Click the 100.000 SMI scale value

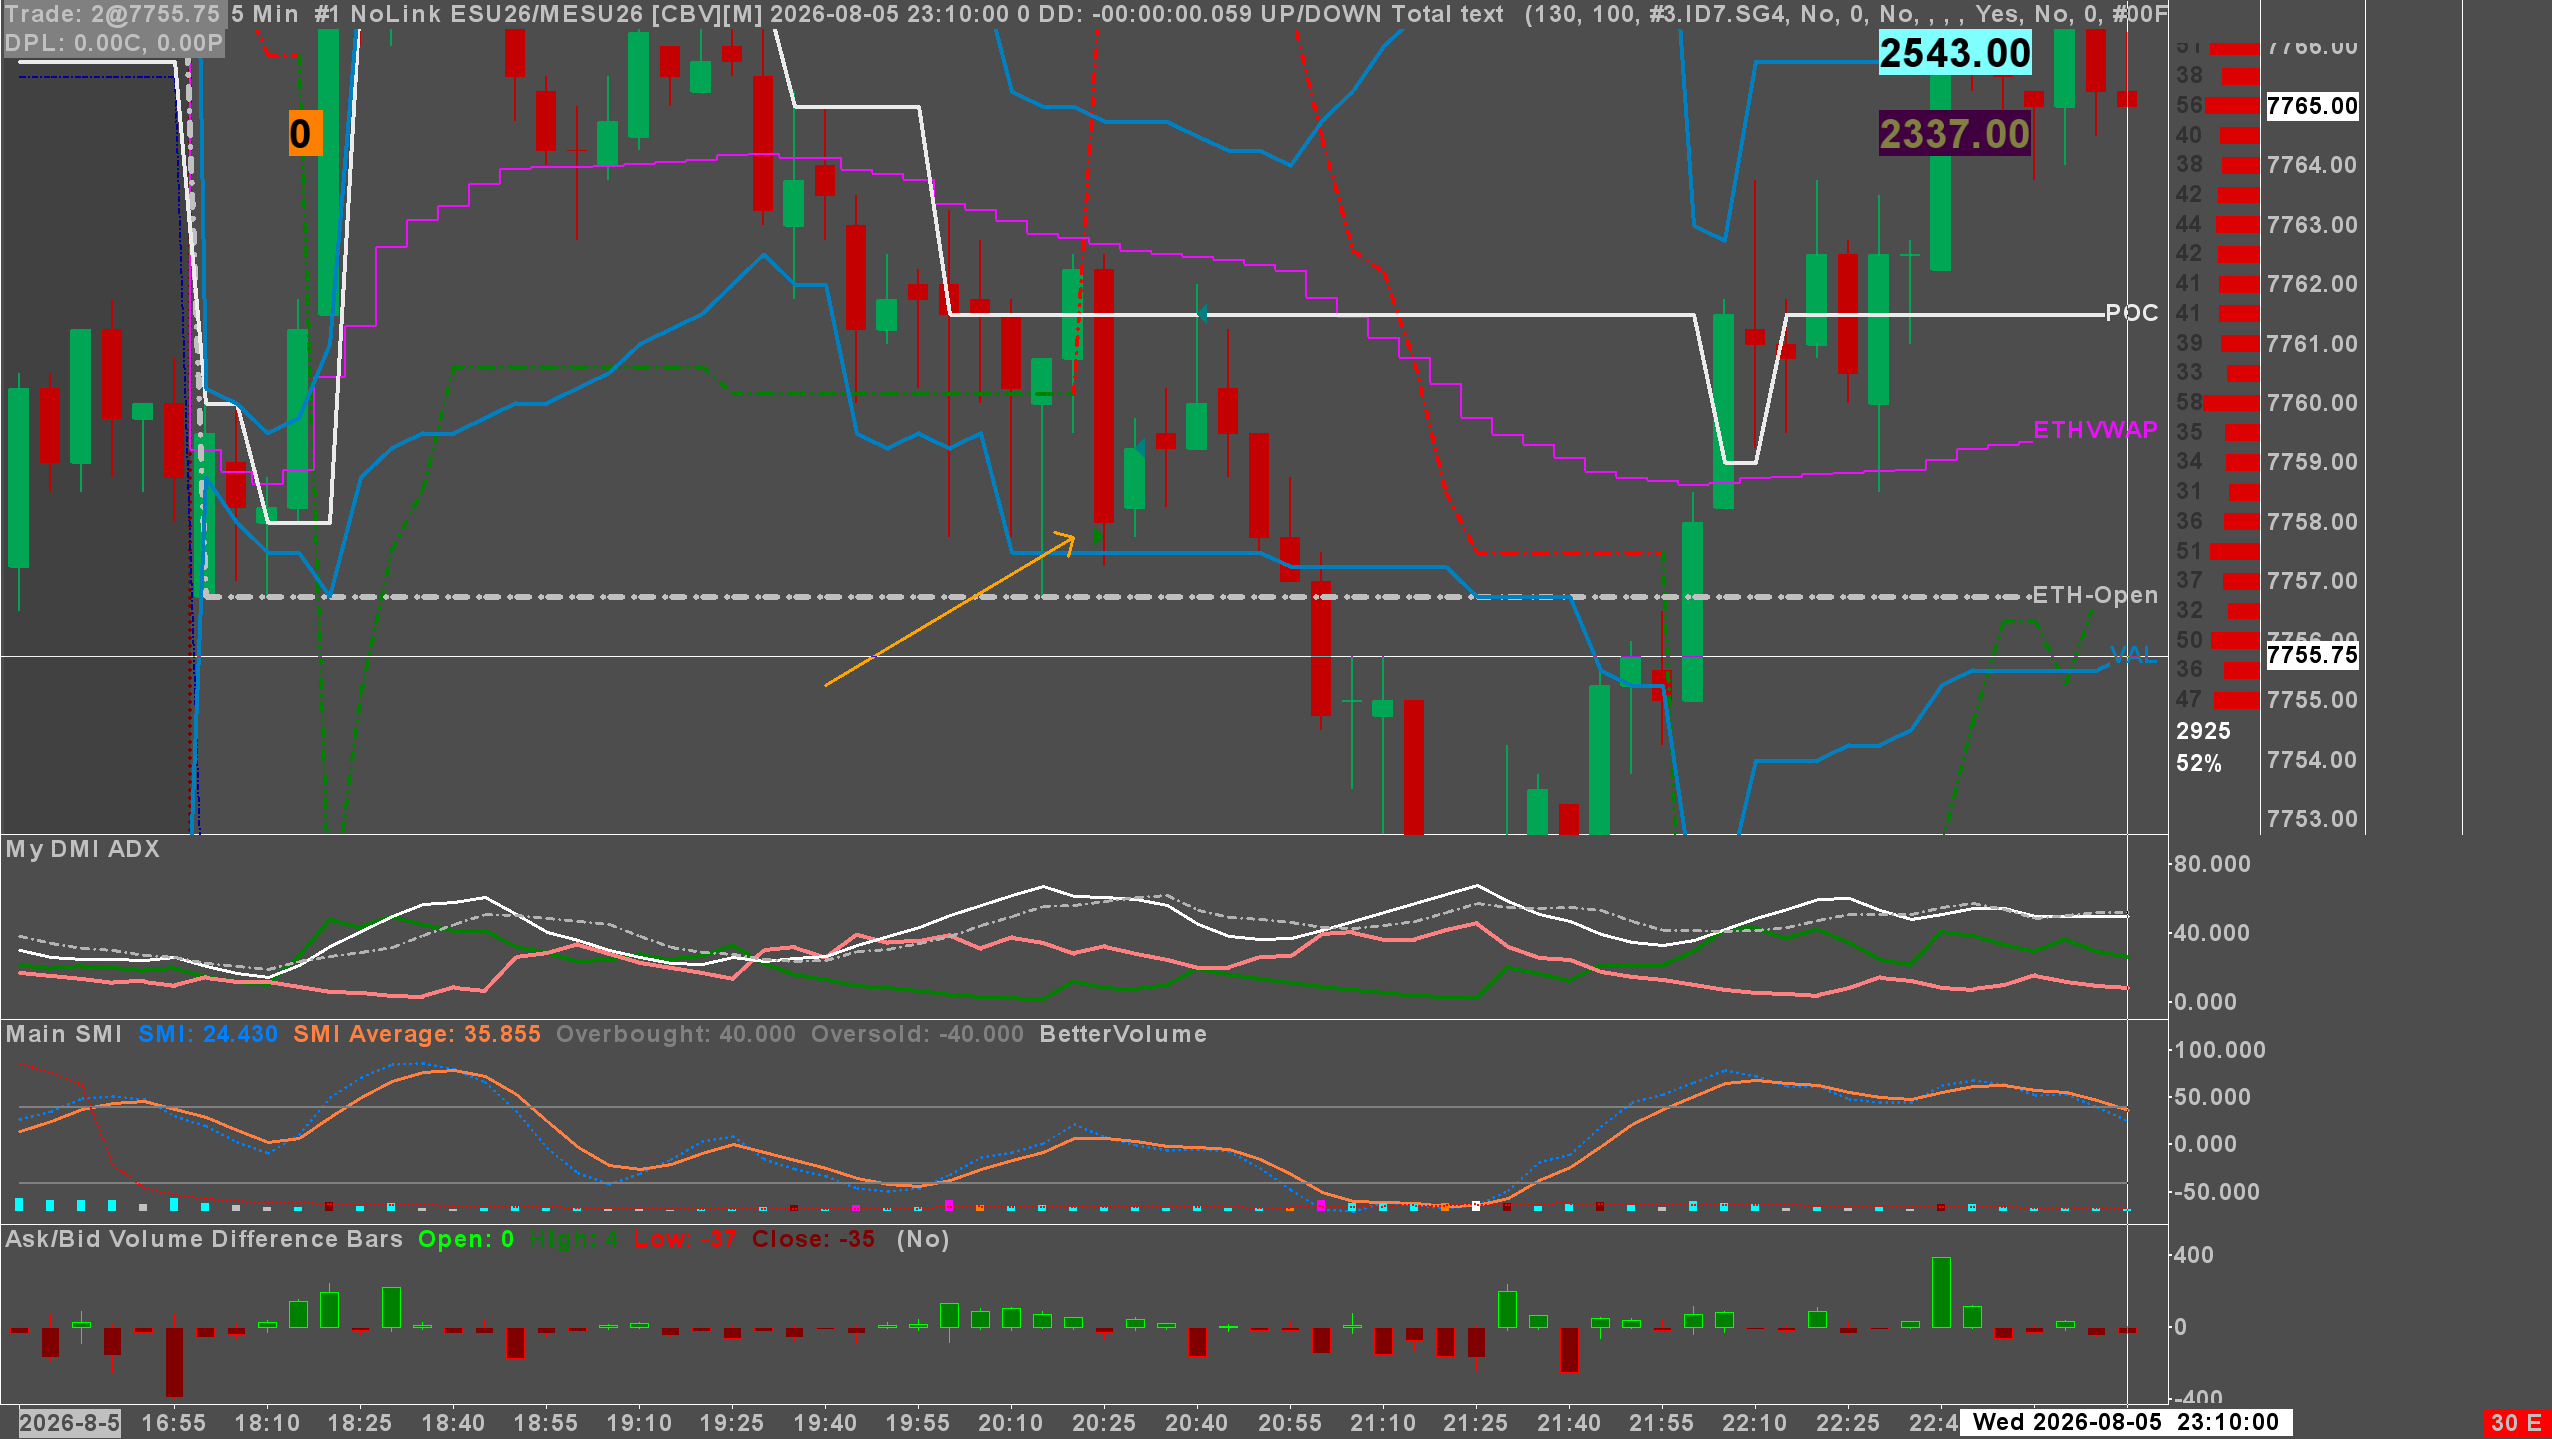click(x=2218, y=1050)
